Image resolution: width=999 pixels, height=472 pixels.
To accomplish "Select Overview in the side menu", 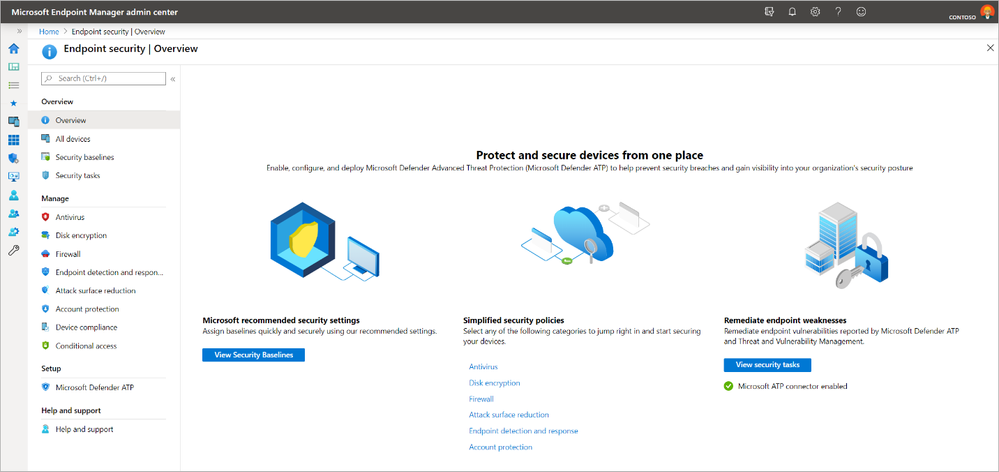I will tap(104, 120).
